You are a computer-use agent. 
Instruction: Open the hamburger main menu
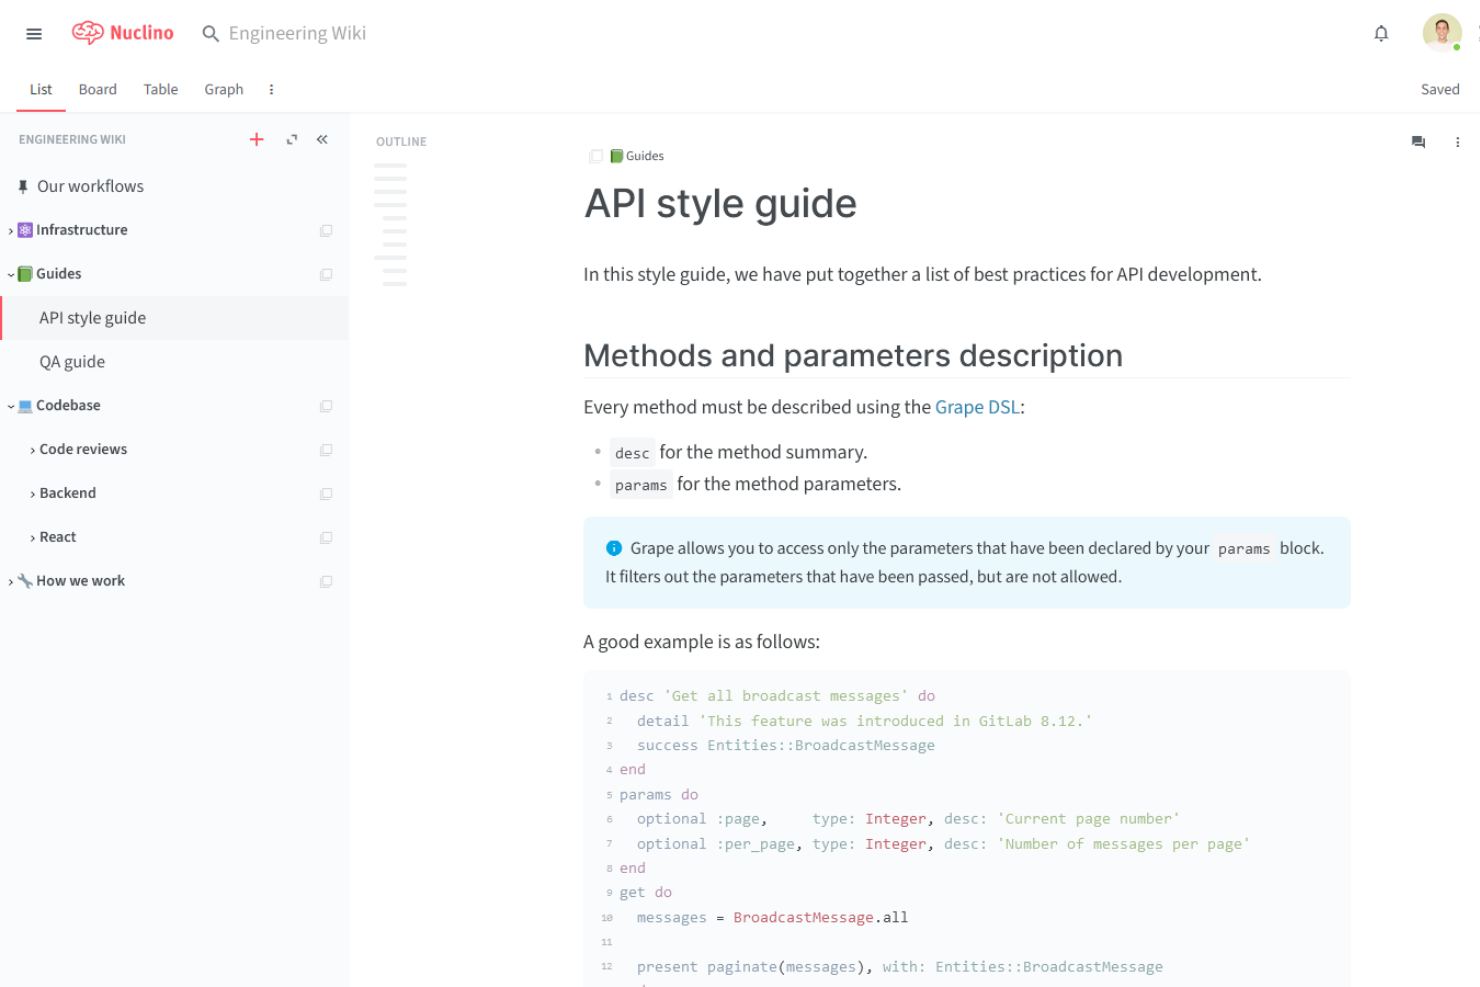(34, 34)
